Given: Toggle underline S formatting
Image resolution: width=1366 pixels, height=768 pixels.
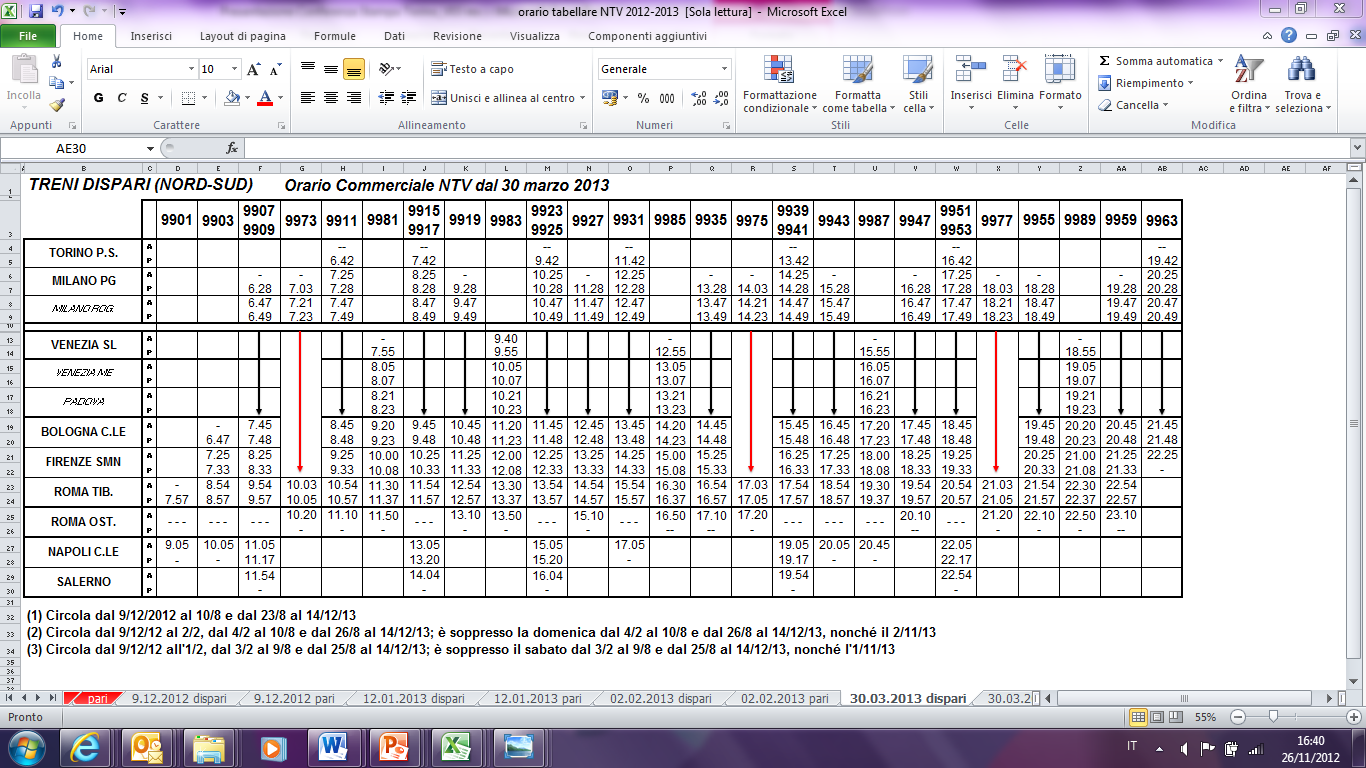Looking at the screenshot, I should point(145,98).
